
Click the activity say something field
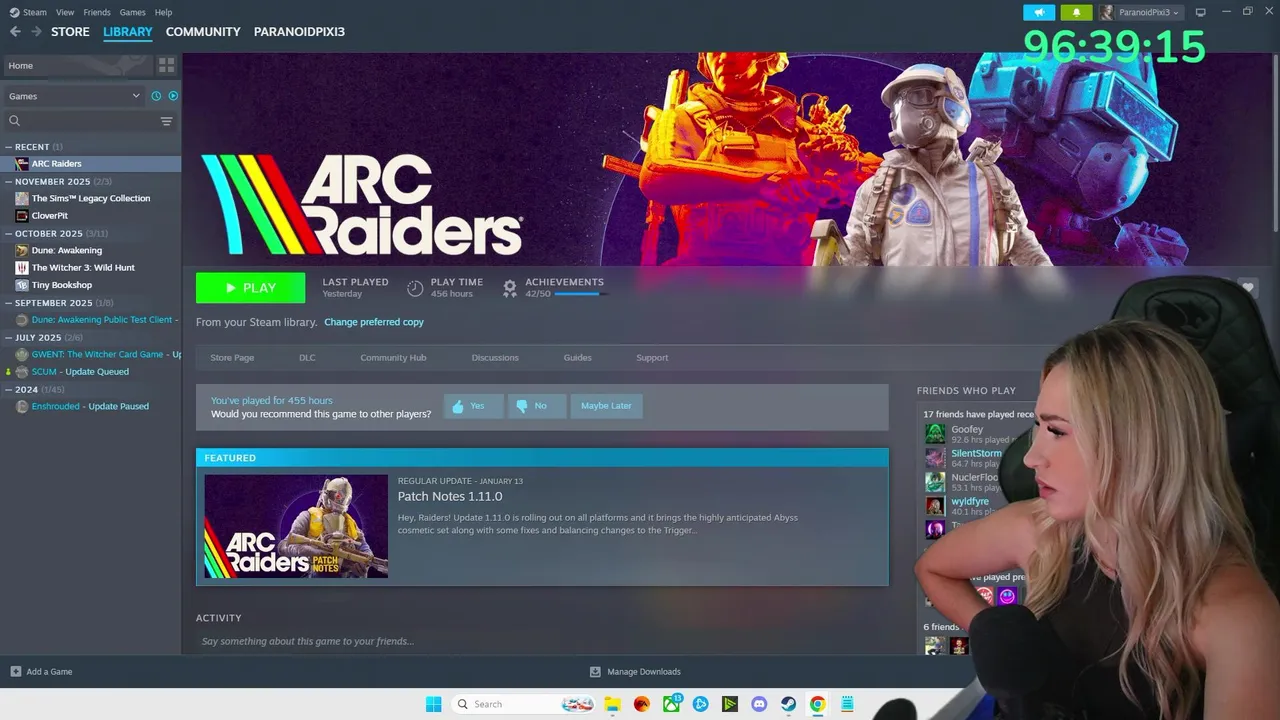[x=540, y=641]
